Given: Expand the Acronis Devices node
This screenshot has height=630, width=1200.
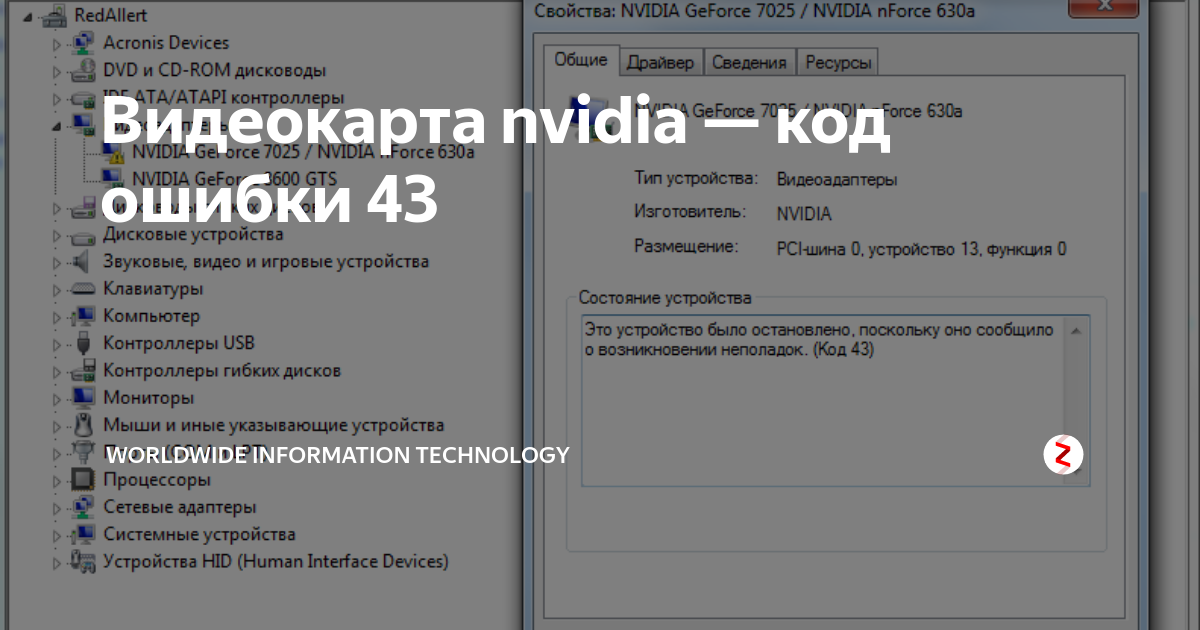Looking at the screenshot, I should (x=57, y=44).
